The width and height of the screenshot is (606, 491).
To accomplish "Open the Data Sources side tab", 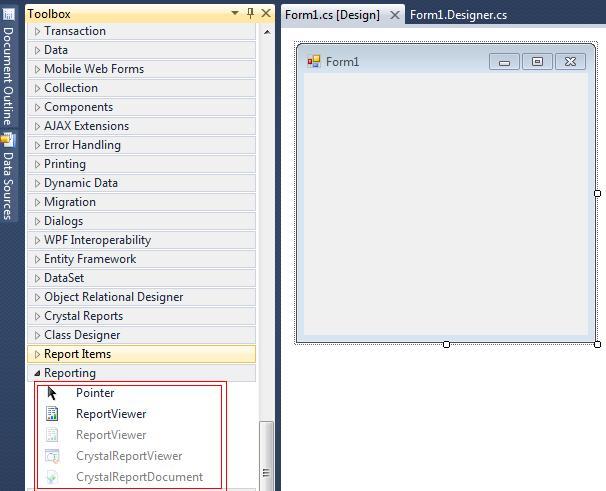I will [x=9, y=186].
